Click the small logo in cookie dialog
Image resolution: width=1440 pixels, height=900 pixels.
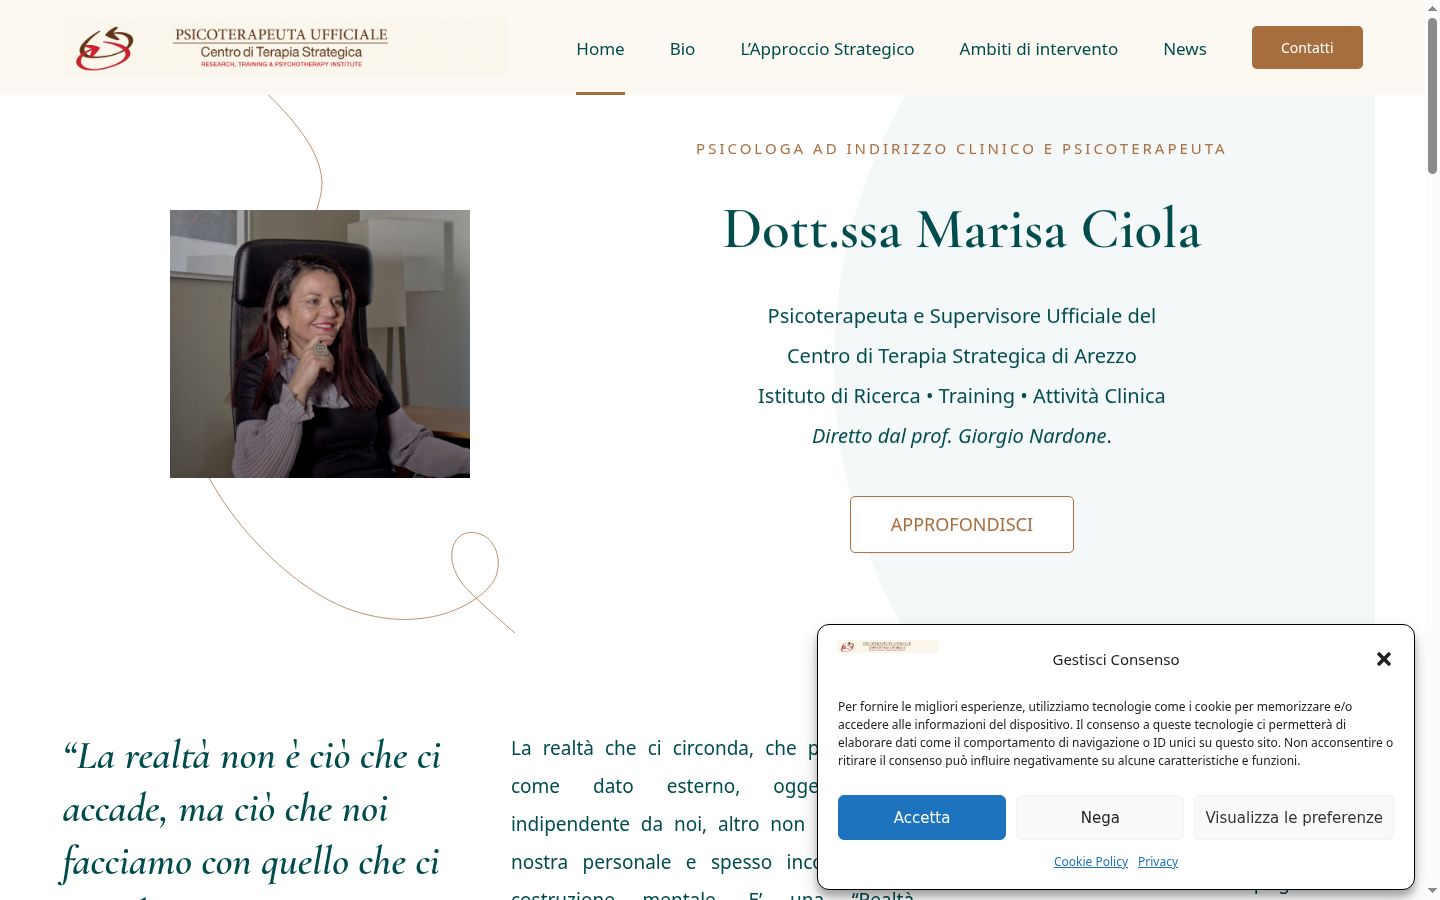[888, 647]
